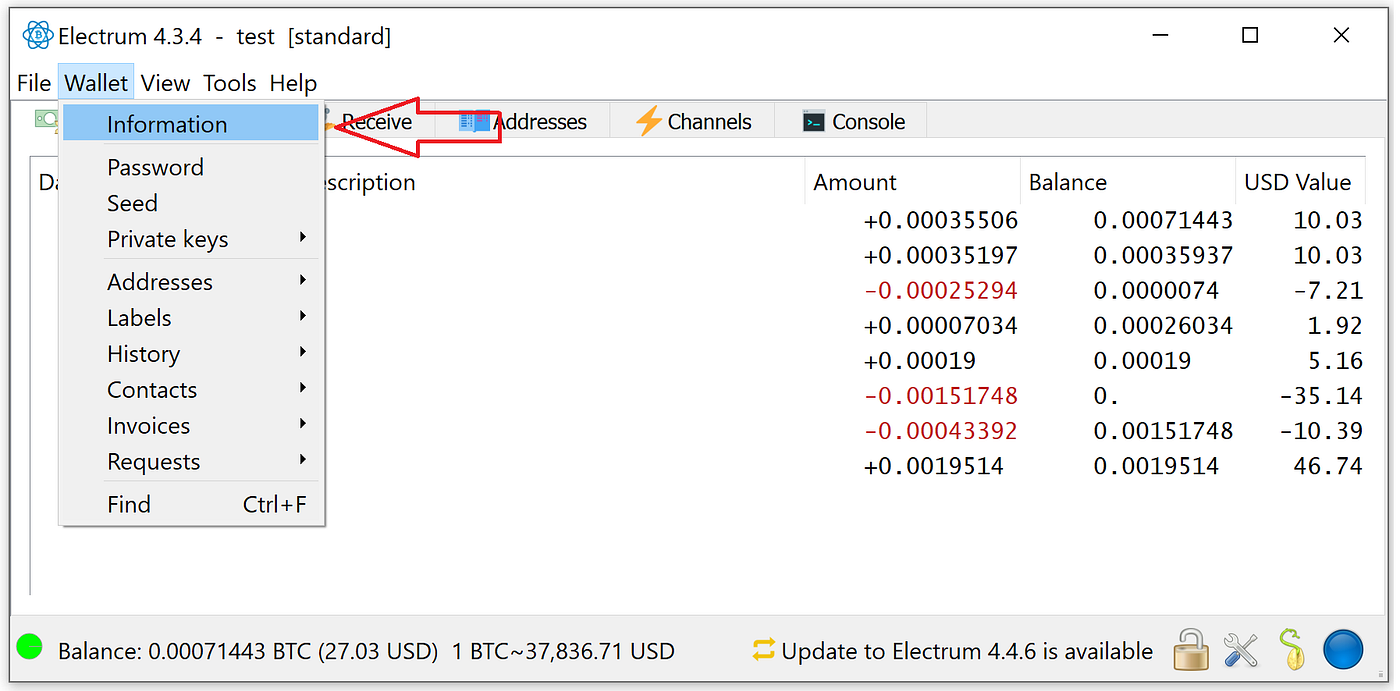The height and width of the screenshot is (691, 1400).
Task: Click the 5.16 USD value cell
Action: (x=1335, y=361)
